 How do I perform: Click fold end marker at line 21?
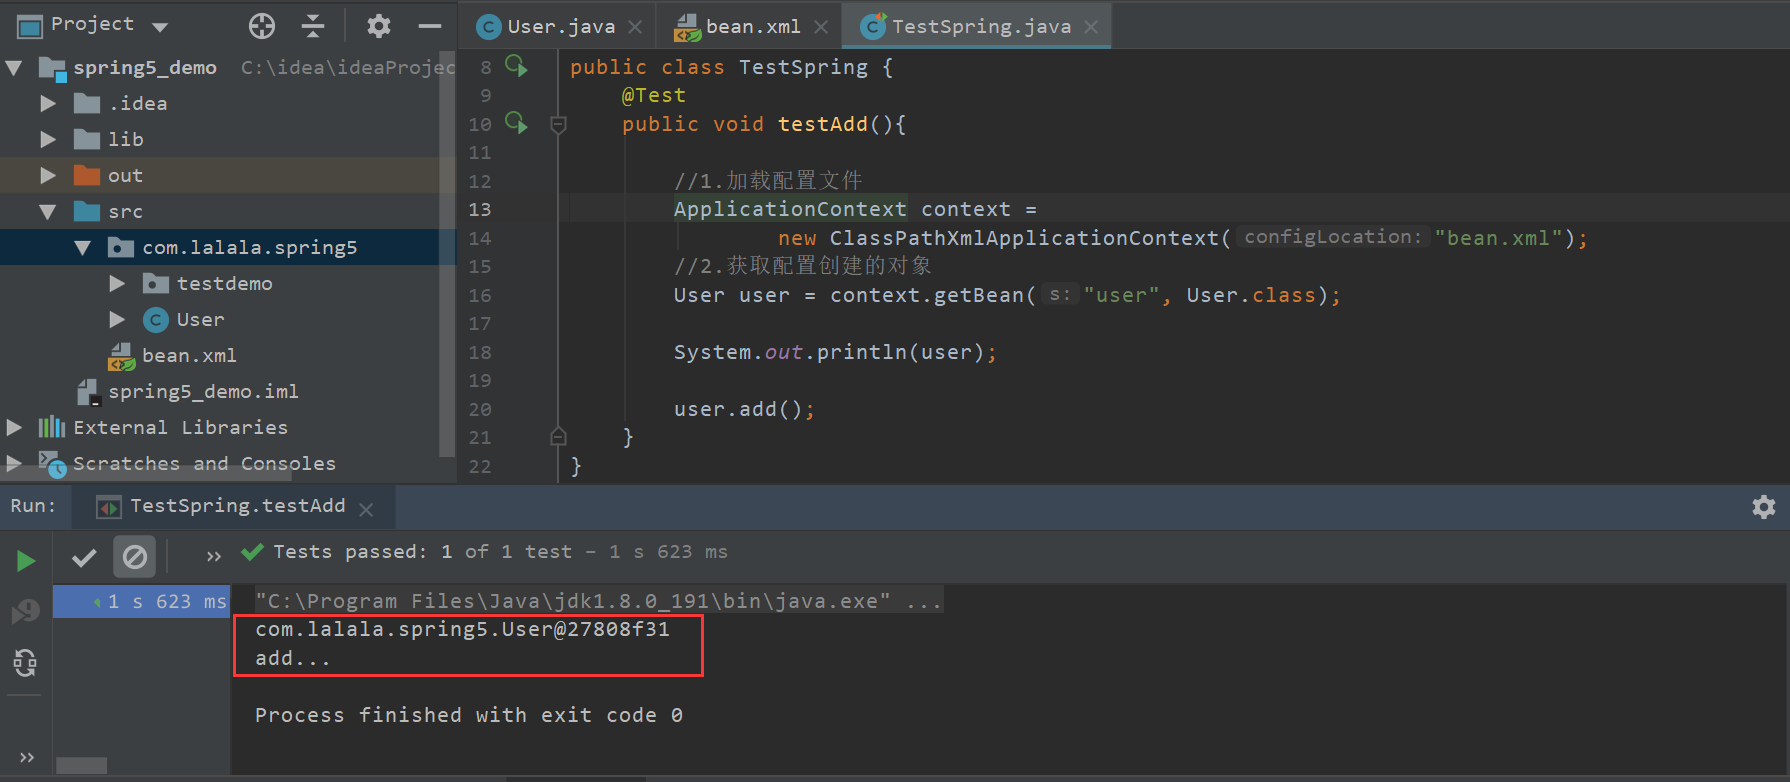coord(559,437)
